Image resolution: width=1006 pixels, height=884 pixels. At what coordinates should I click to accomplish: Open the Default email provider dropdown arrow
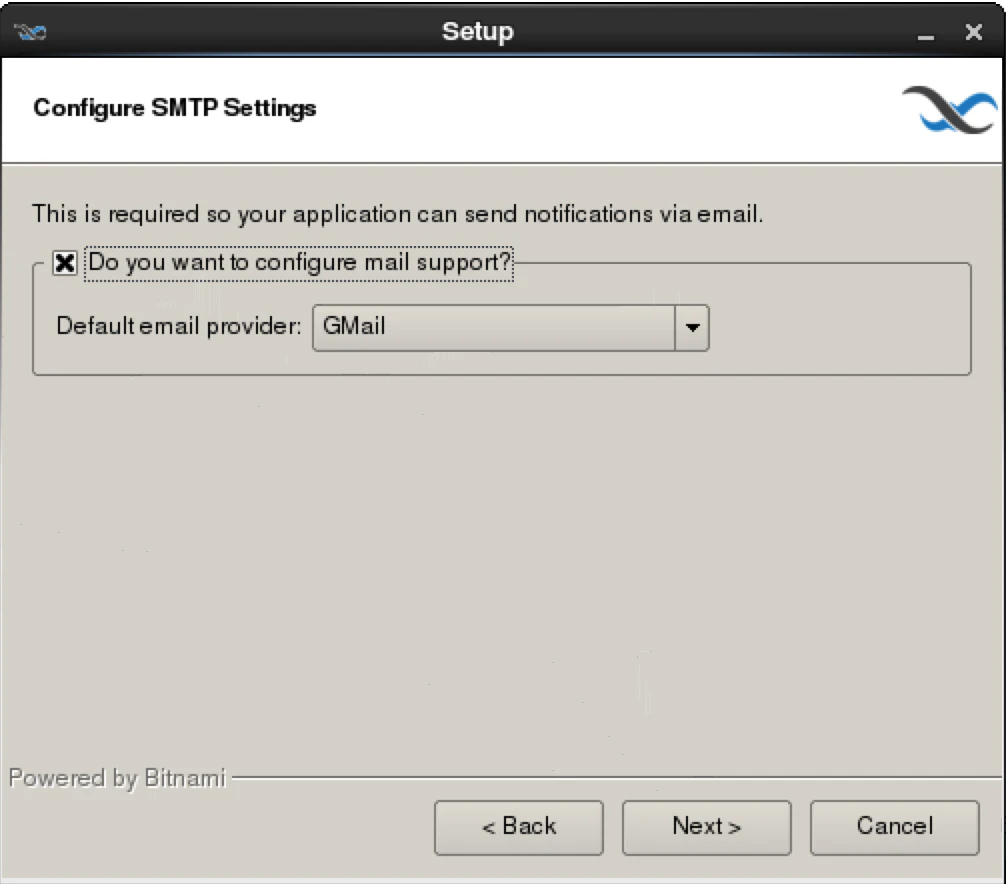692,328
